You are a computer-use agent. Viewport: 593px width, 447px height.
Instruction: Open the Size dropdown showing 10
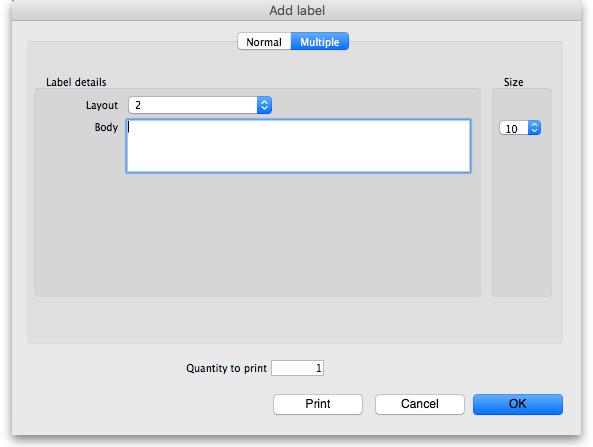click(520, 128)
